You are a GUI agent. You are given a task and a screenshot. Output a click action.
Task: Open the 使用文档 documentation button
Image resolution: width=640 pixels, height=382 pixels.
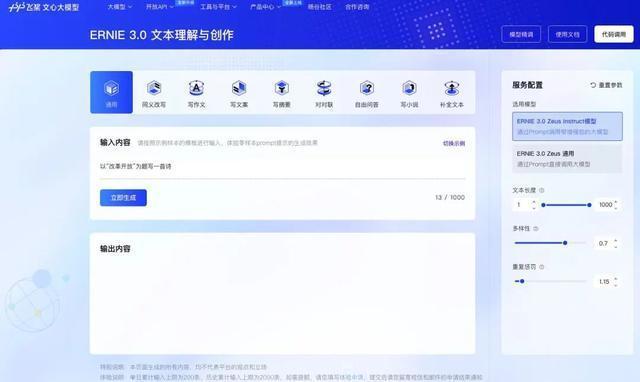coord(567,34)
